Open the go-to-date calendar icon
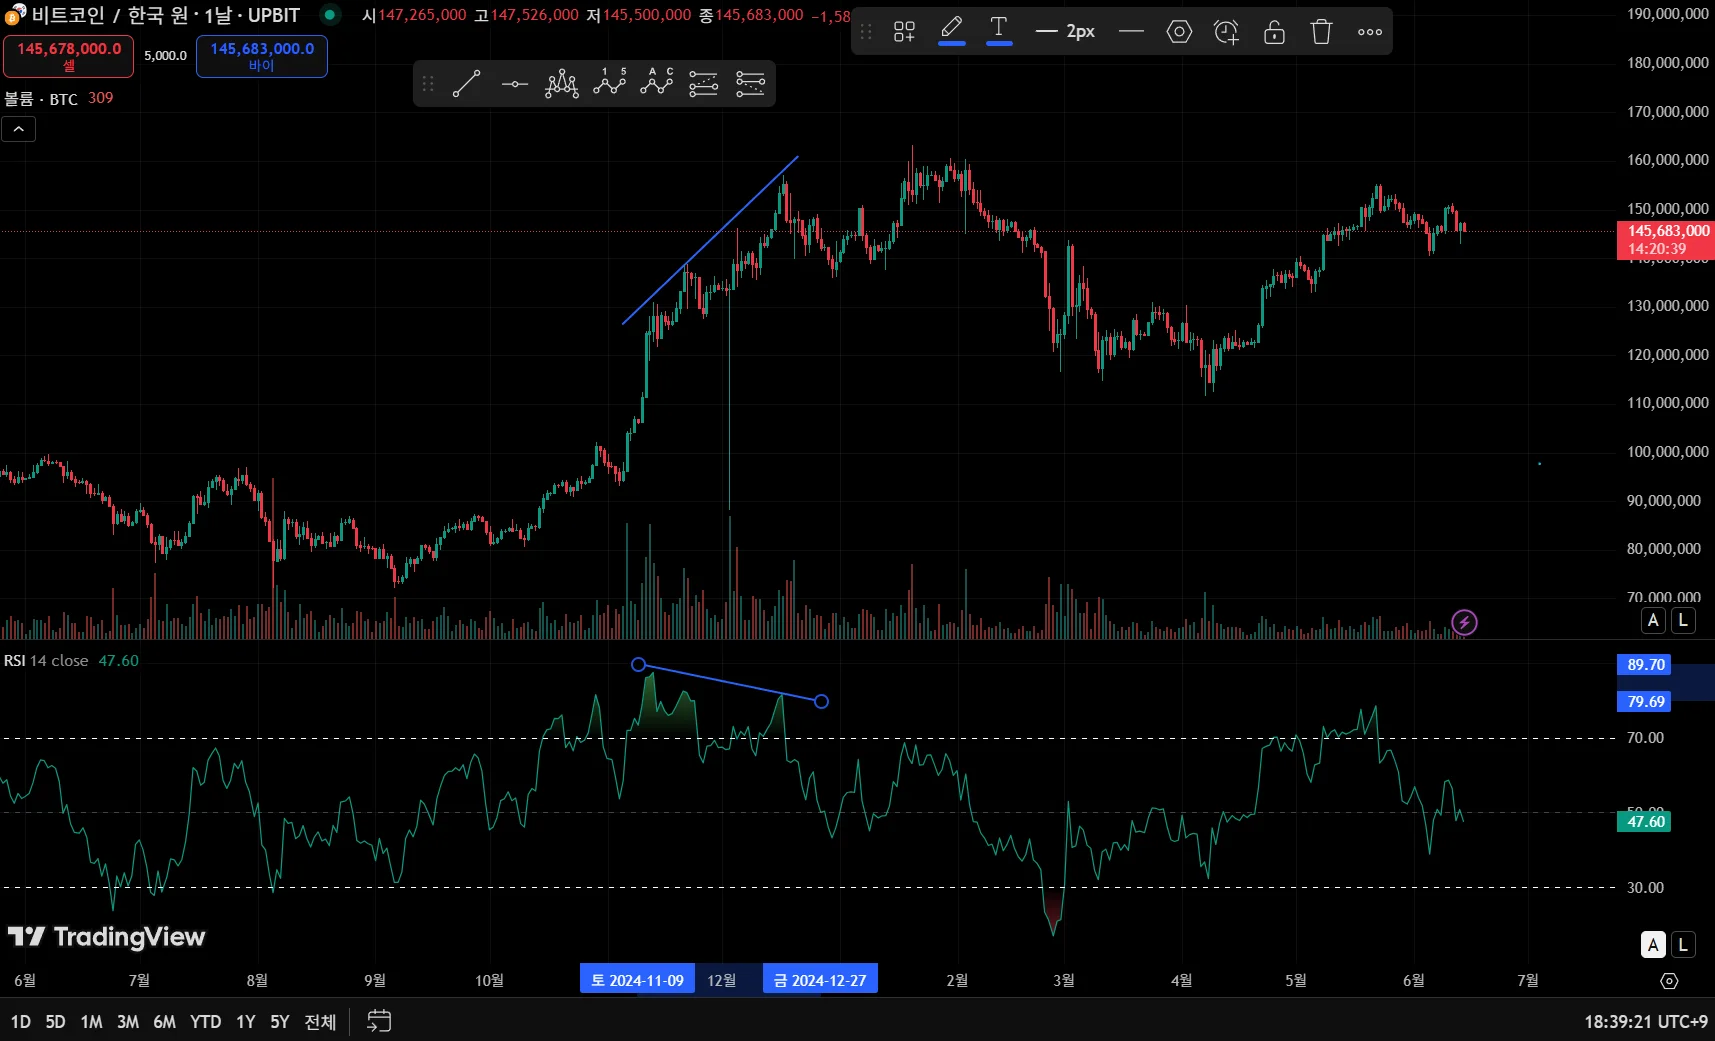Viewport: 1715px width, 1041px height. pyautogui.click(x=379, y=1021)
